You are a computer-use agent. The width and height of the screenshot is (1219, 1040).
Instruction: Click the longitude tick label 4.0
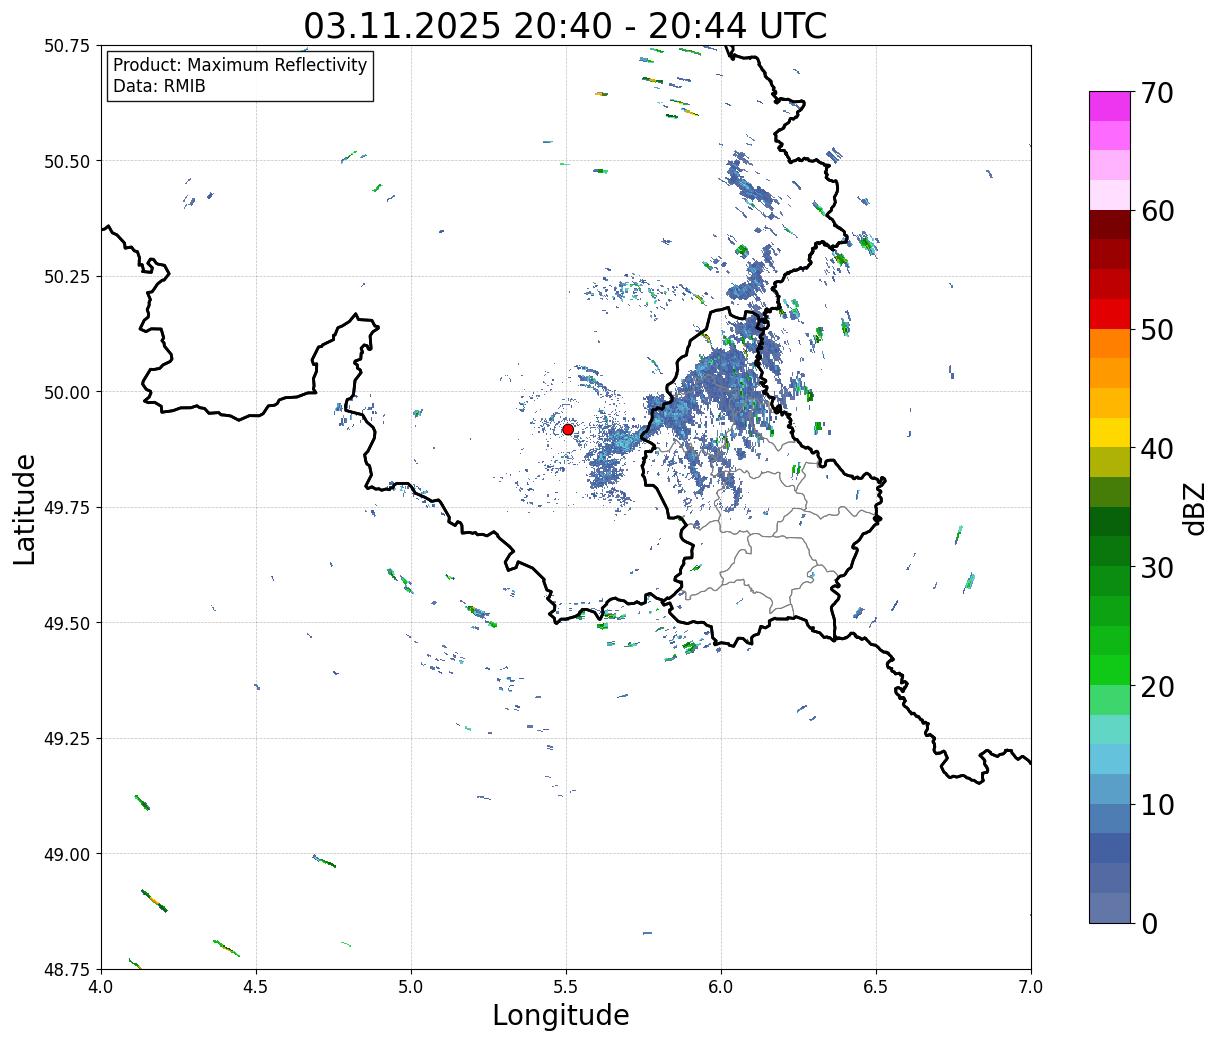101,987
